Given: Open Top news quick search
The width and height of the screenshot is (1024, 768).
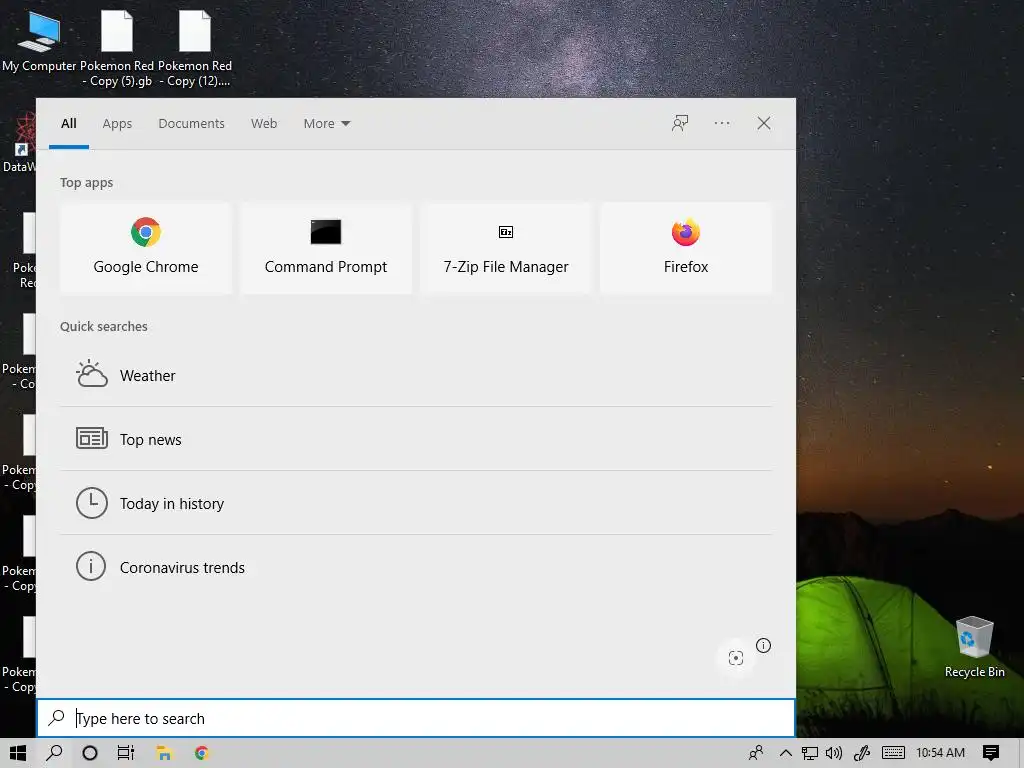Looking at the screenshot, I should 415,439.
